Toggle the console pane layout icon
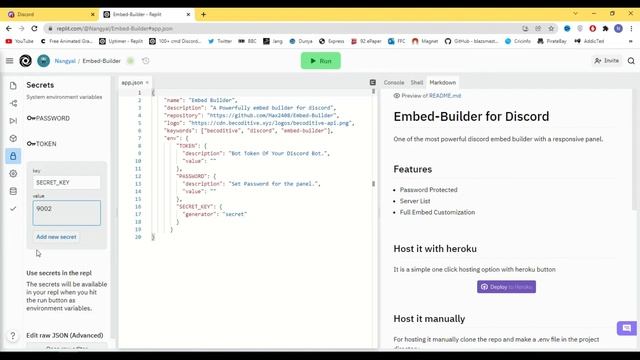The image size is (640, 360). pyautogui.click(x=373, y=82)
